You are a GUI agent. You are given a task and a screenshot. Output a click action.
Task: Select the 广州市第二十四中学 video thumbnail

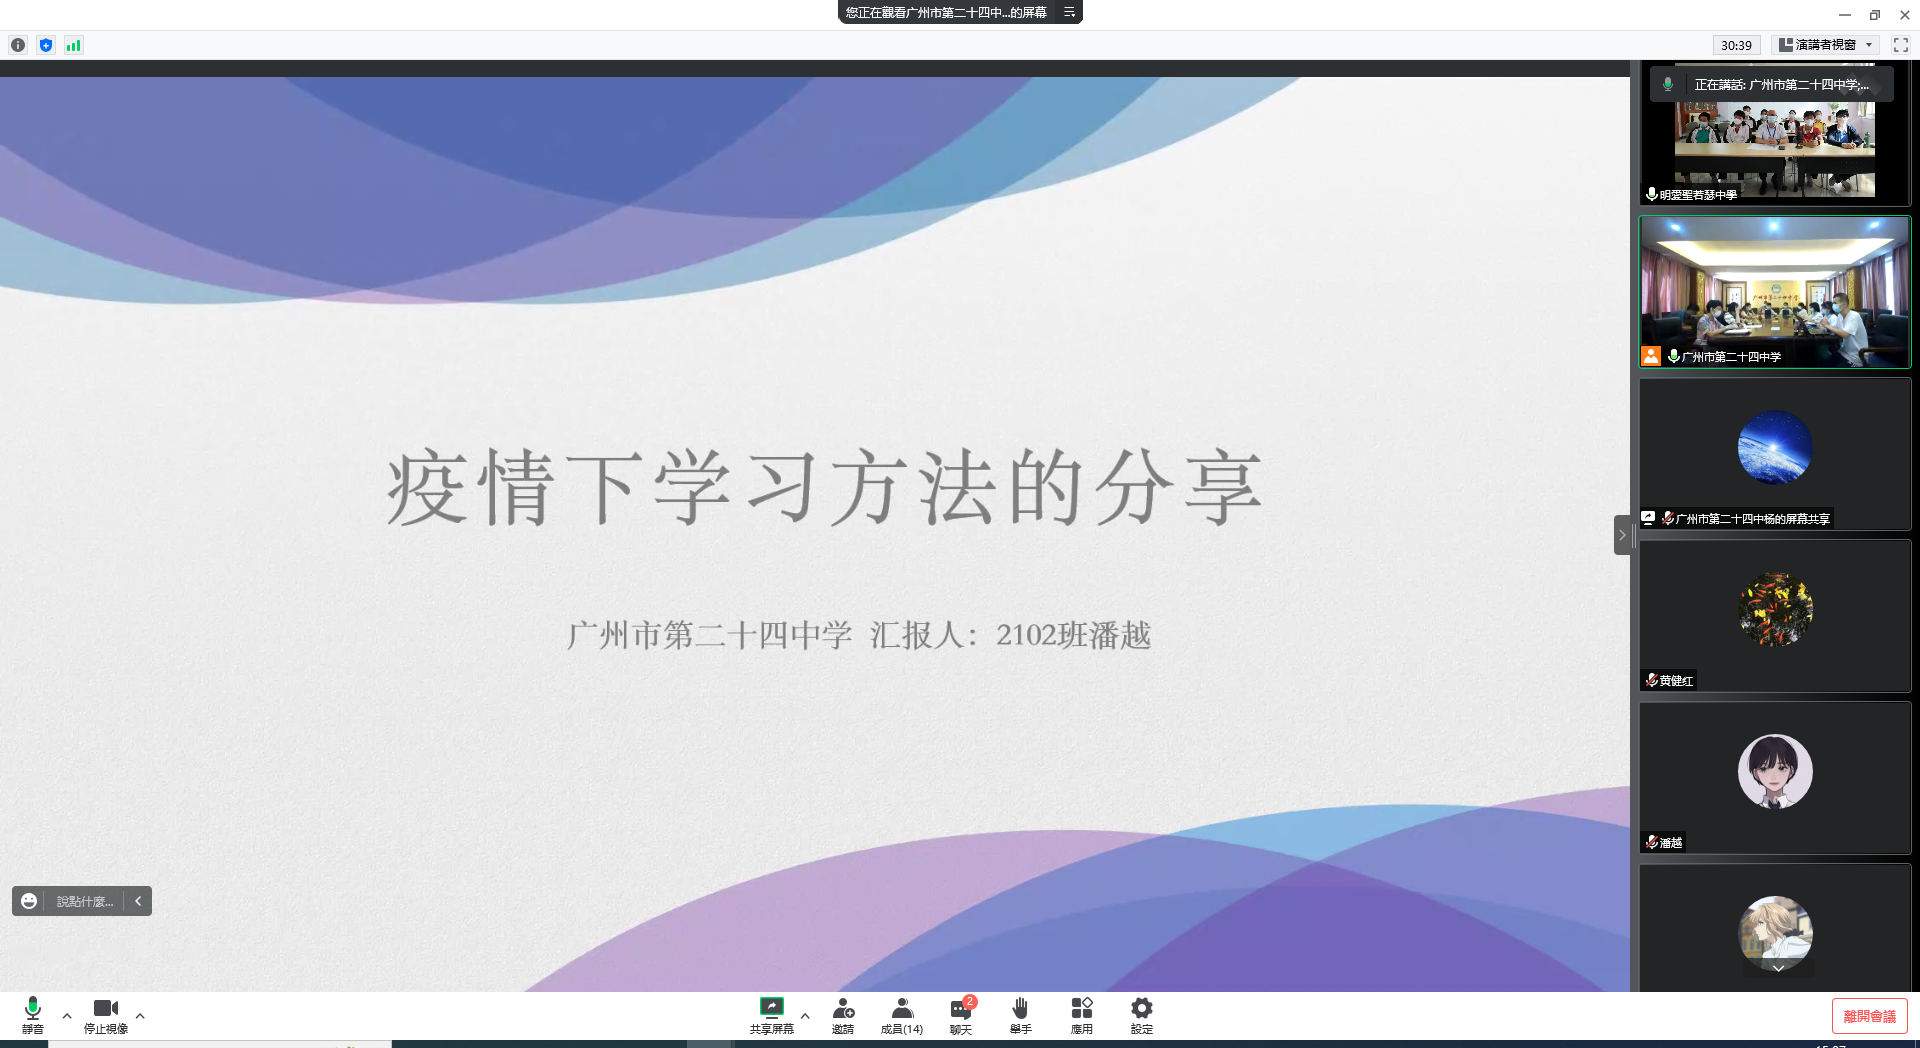(1775, 292)
